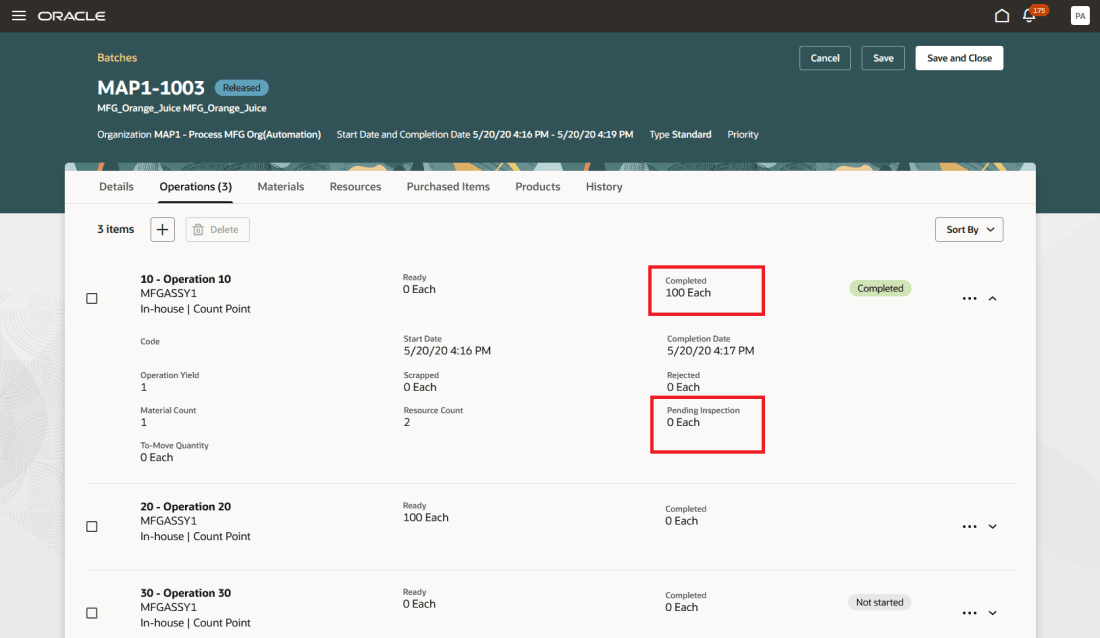
Task: Click the 30 - Operation 30 title
Action: pyautogui.click(x=186, y=593)
